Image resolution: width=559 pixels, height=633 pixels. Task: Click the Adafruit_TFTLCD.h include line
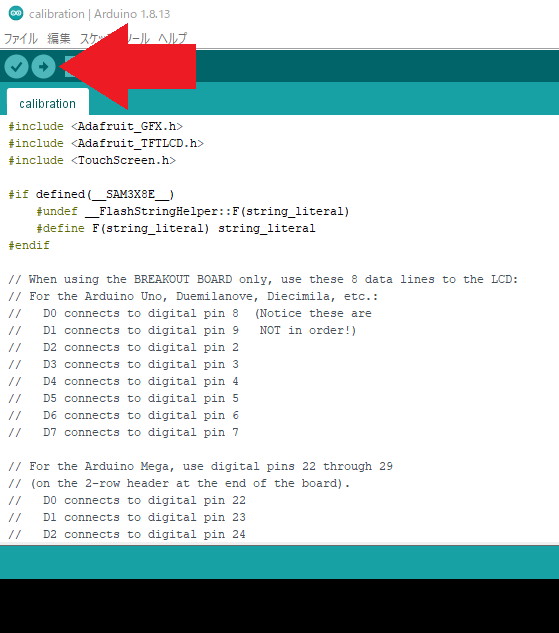tap(106, 143)
